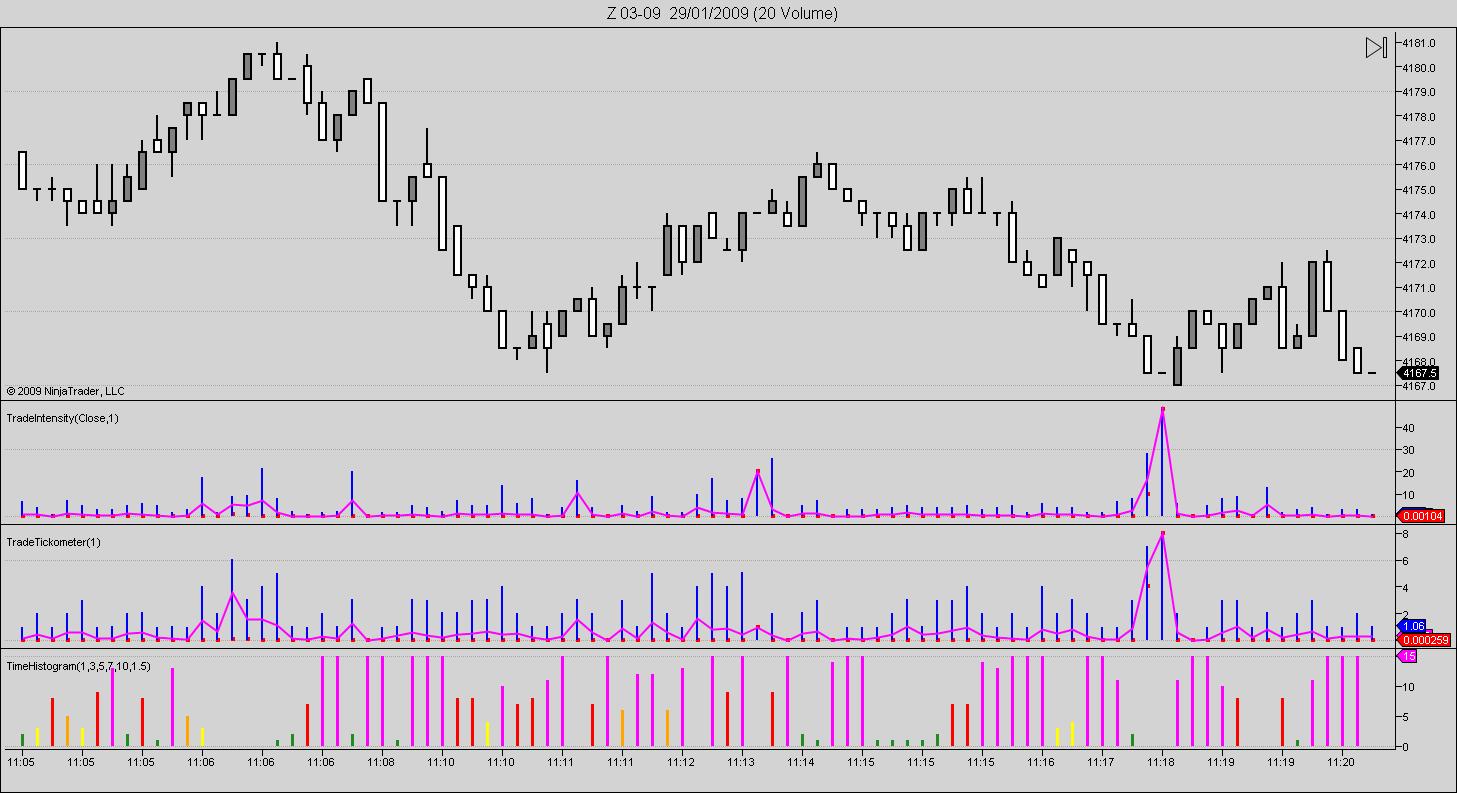Click the scroll-to-latest-bar arrow icon
The width and height of the screenshot is (1457, 793).
click(x=1376, y=47)
